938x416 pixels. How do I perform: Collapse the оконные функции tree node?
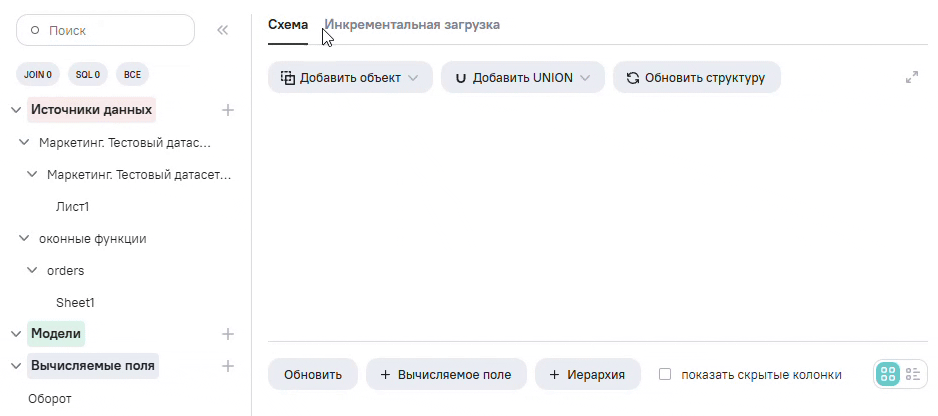(x=24, y=239)
